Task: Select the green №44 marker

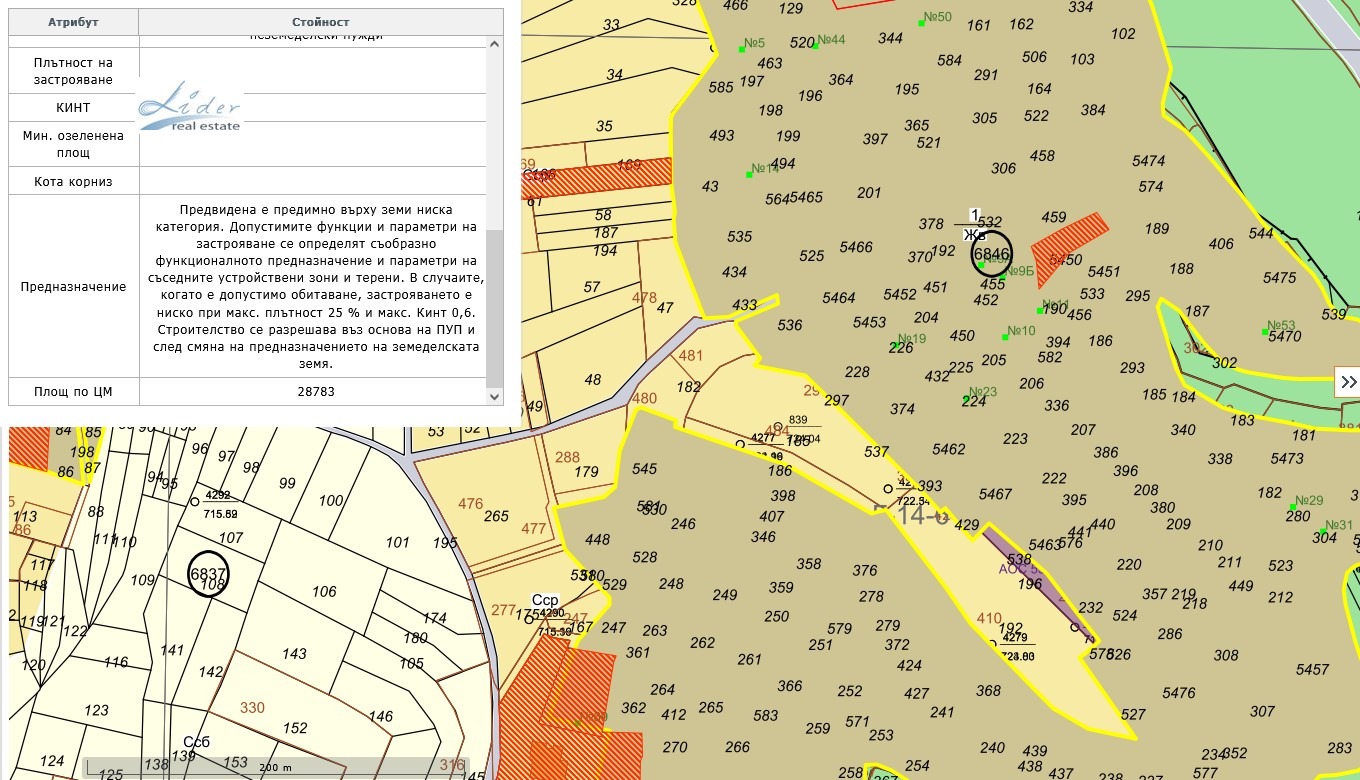Action: pos(816,46)
